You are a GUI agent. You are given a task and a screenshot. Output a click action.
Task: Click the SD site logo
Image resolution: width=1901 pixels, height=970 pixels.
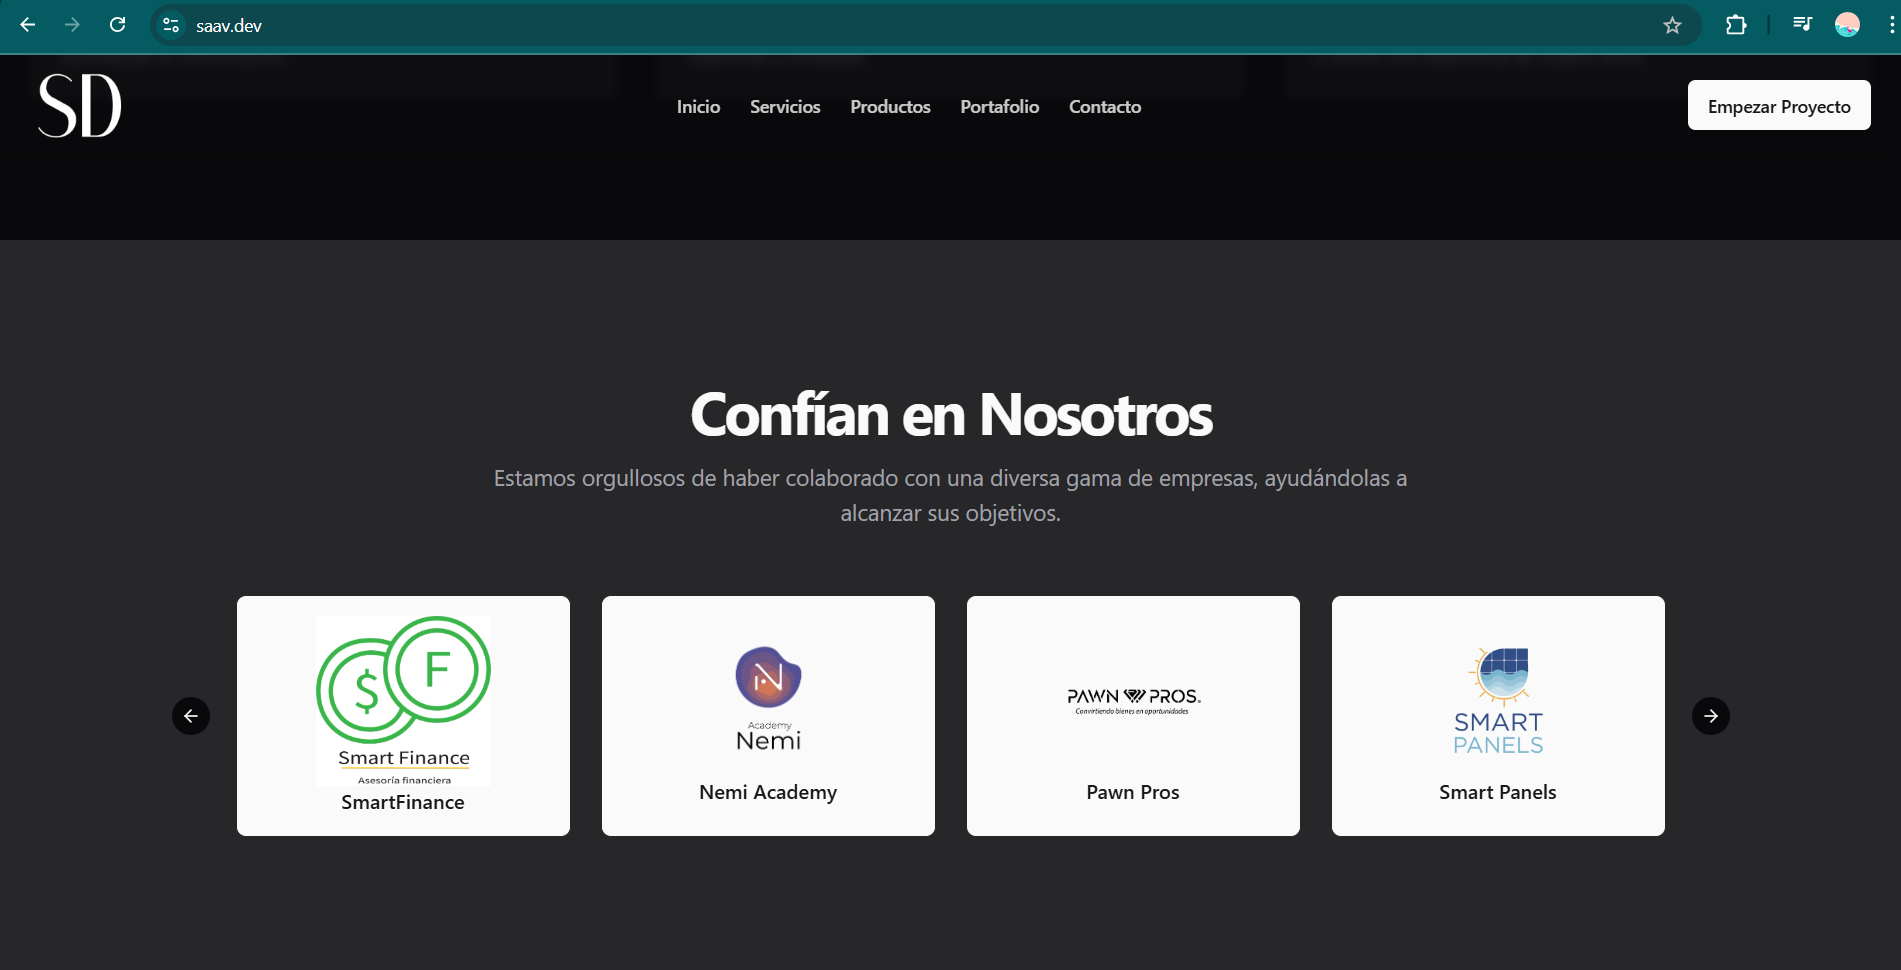80,106
